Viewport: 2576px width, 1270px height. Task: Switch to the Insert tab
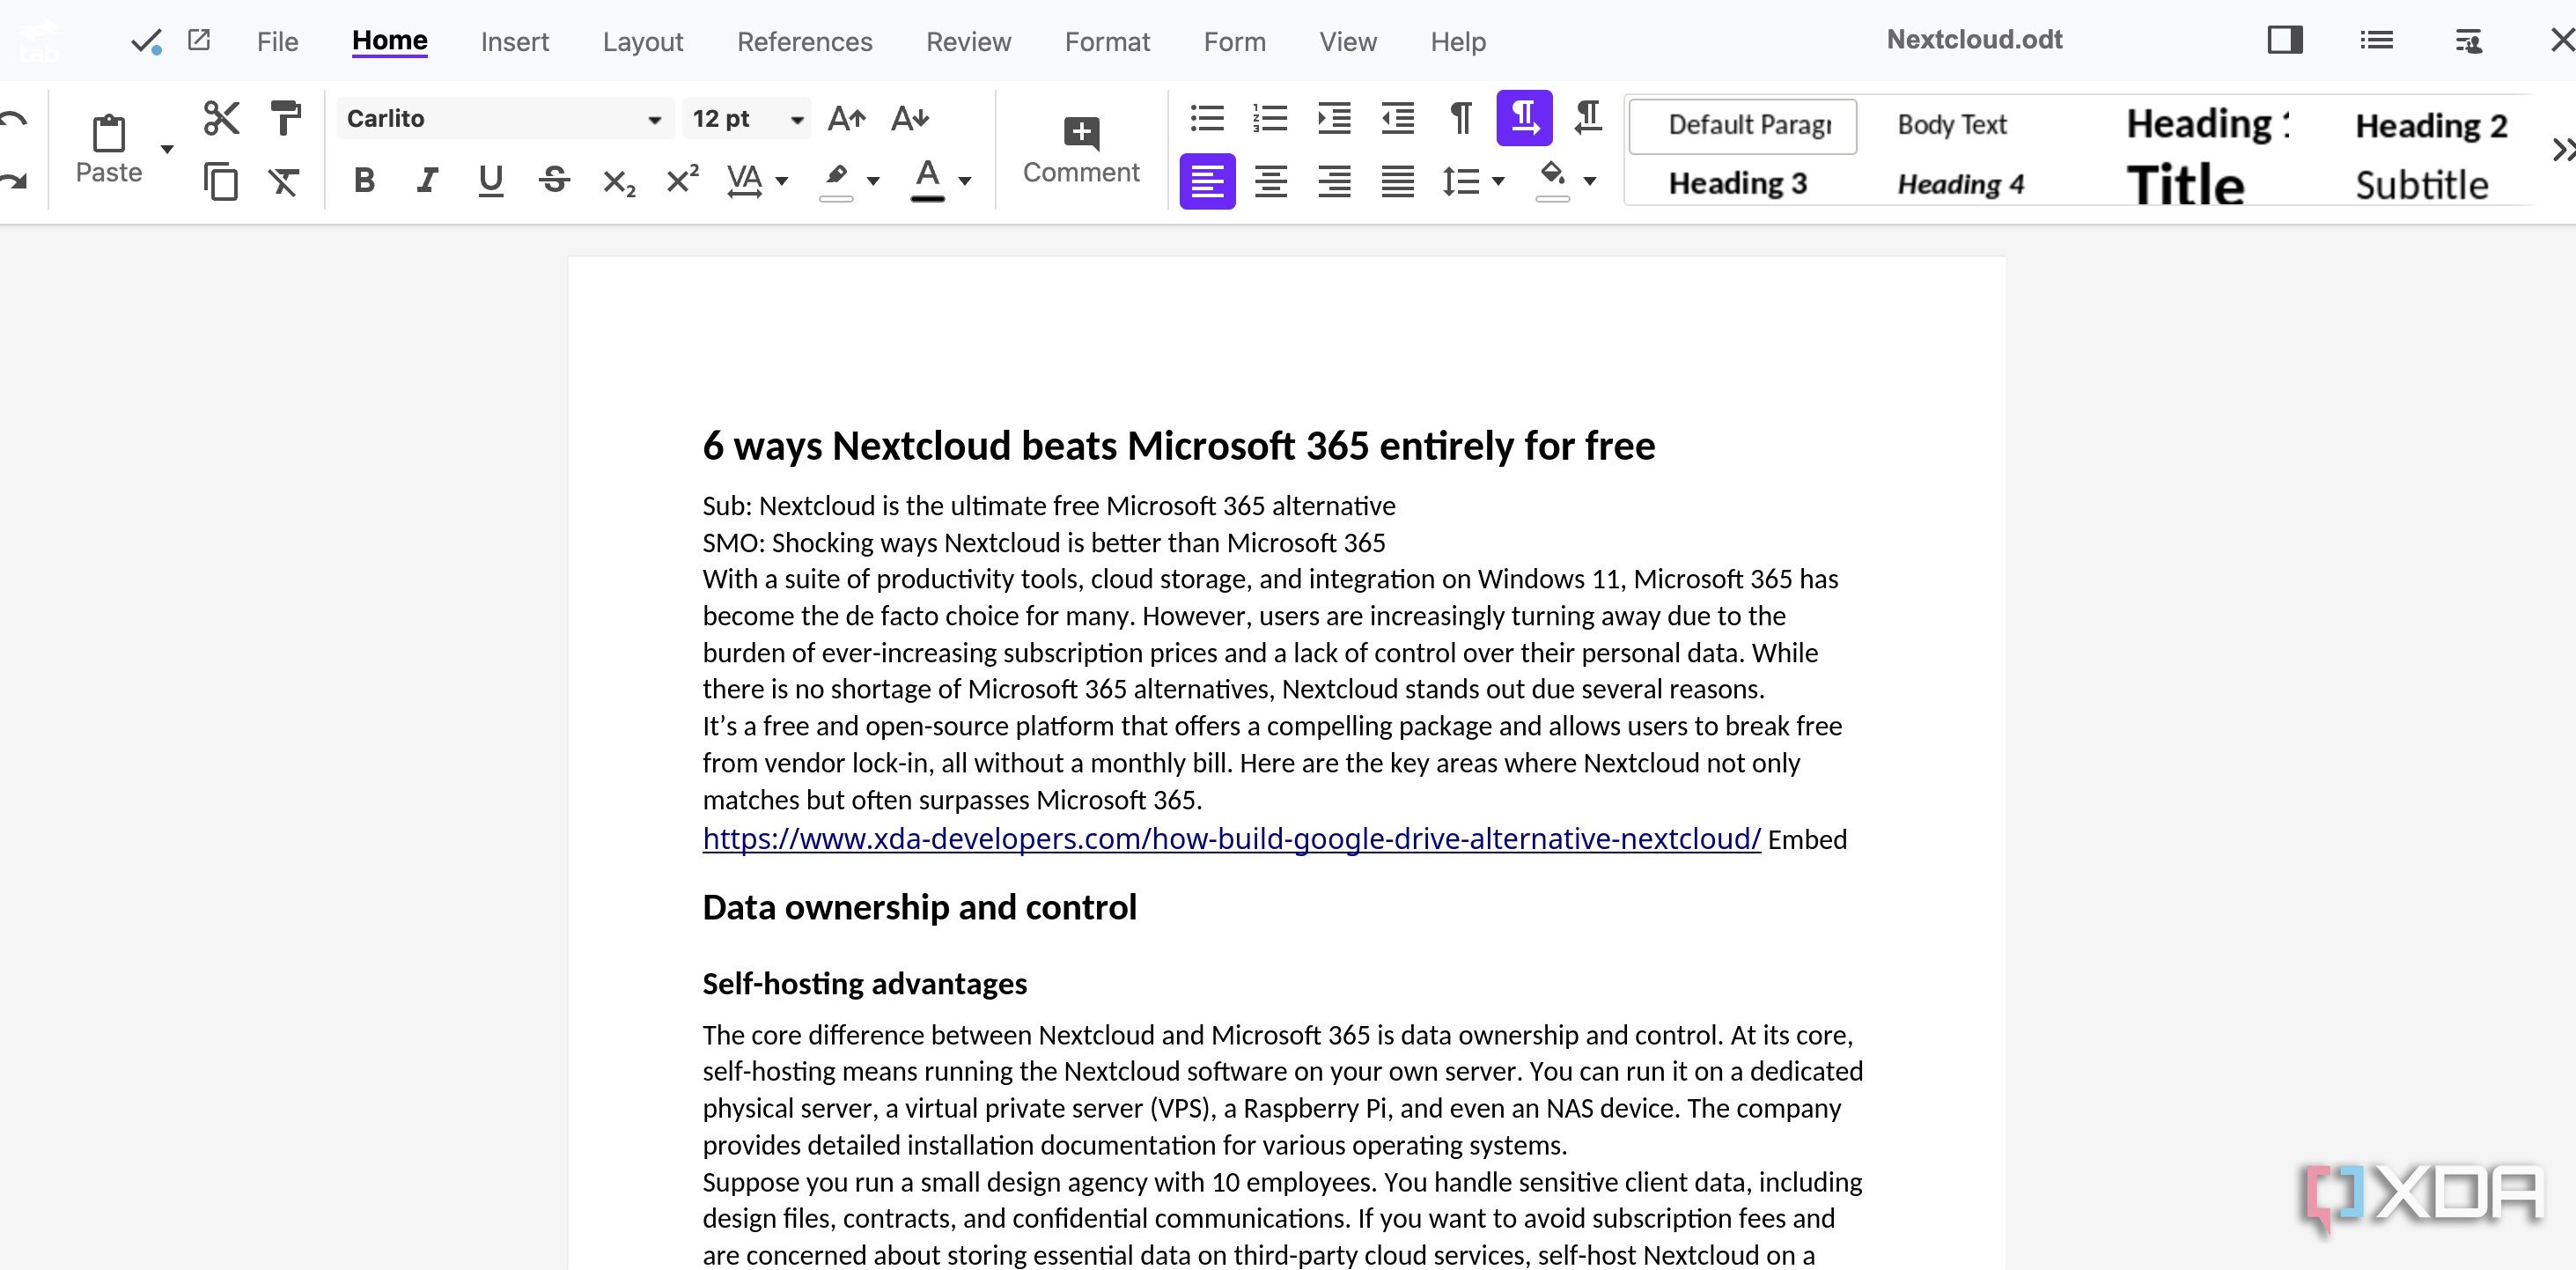point(515,41)
